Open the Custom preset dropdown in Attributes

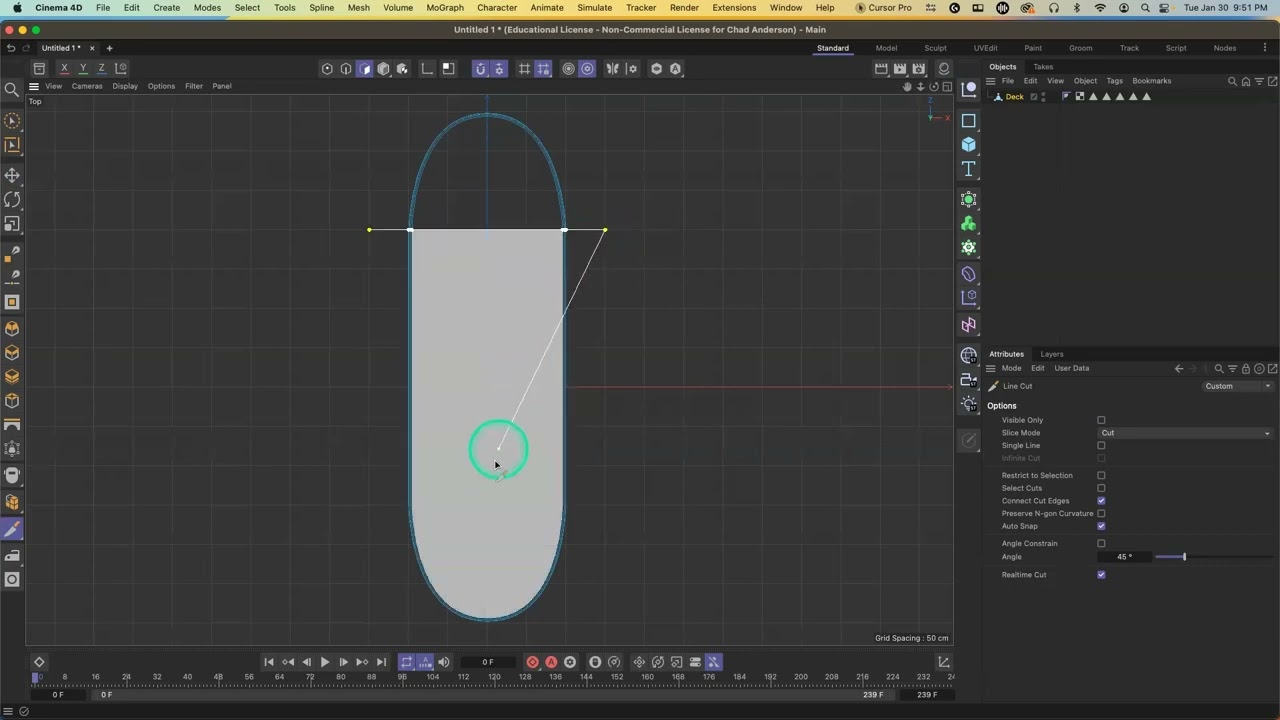[1238, 386]
